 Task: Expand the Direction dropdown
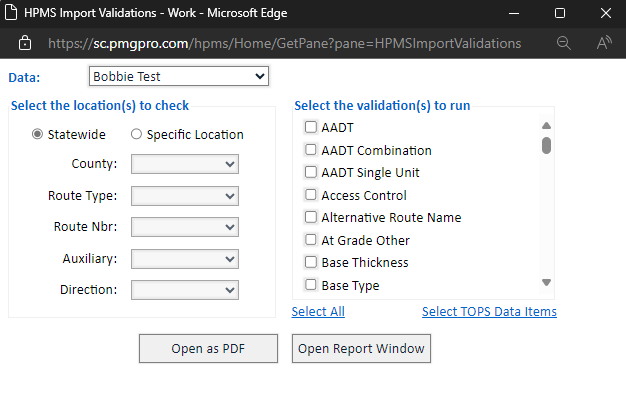click(x=185, y=290)
